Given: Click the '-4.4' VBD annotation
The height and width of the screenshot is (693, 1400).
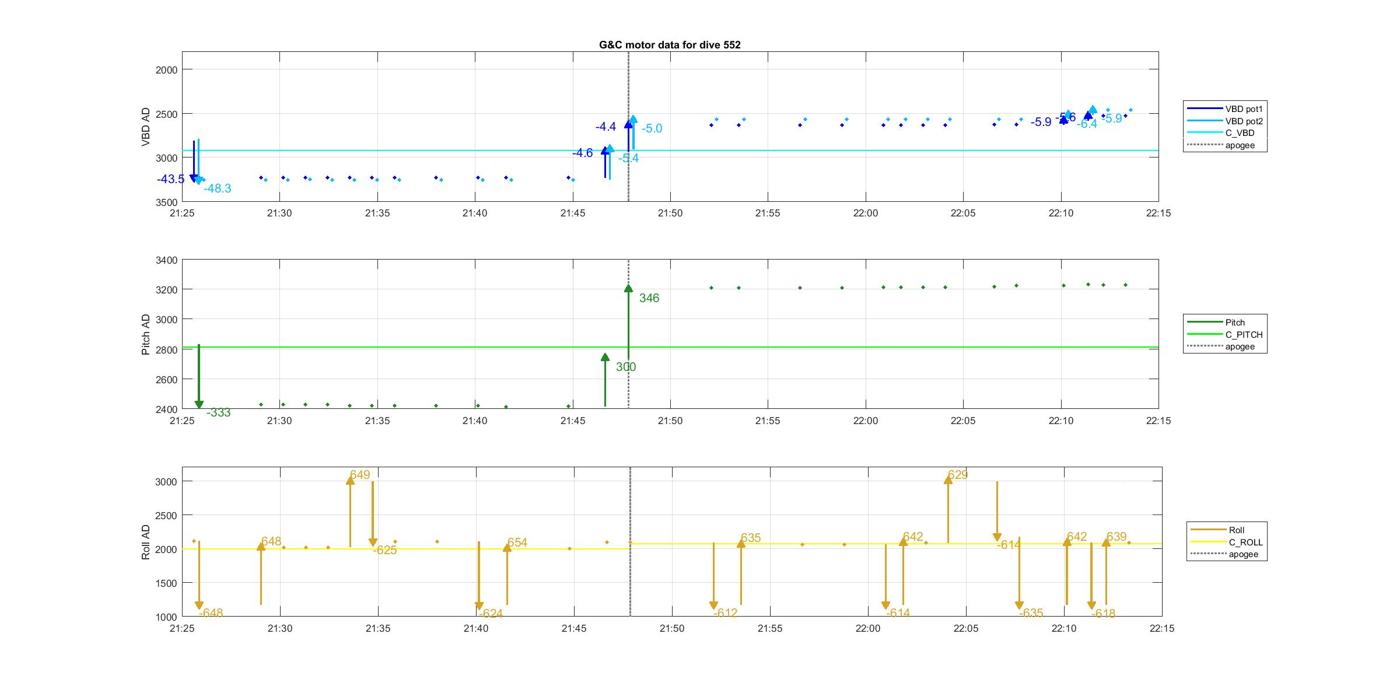Looking at the screenshot, I should click(606, 127).
